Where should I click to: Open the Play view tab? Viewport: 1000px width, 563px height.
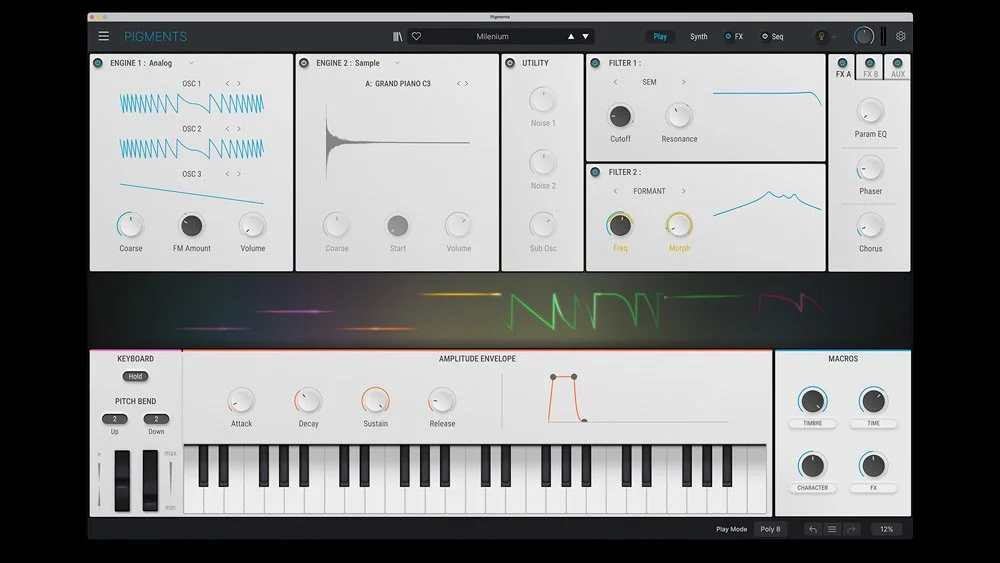click(660, 36)
